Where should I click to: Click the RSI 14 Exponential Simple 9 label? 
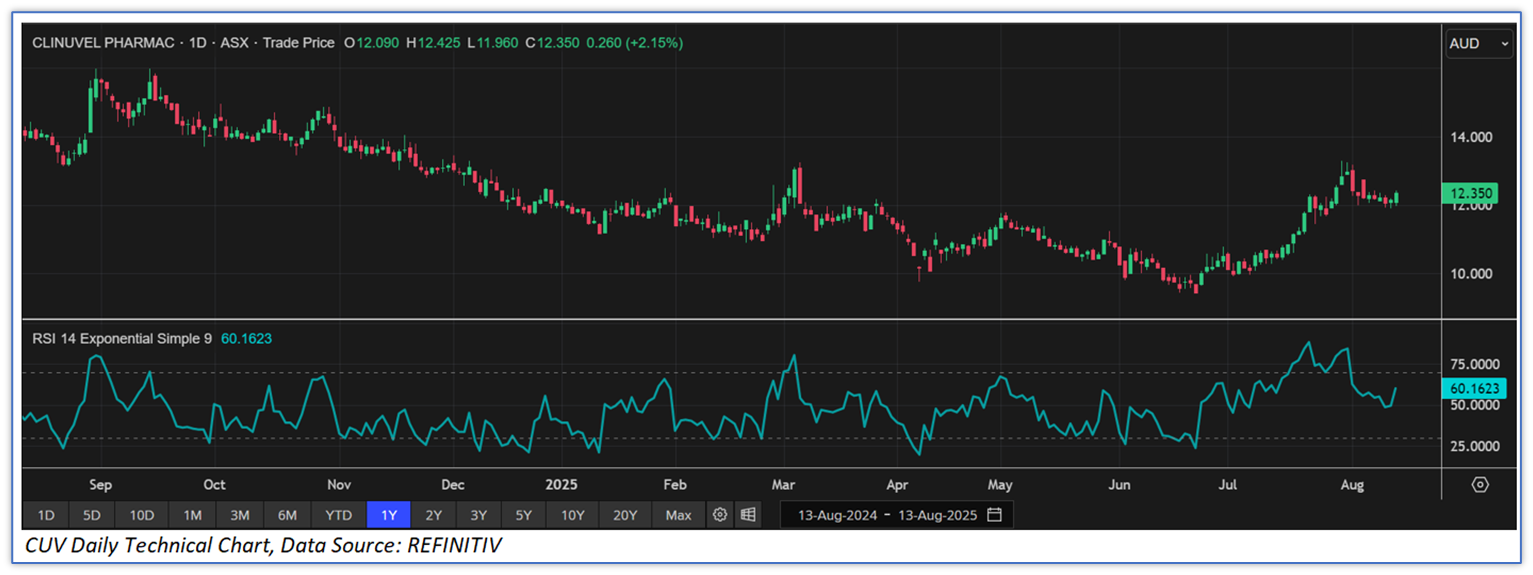pyautogui.click(x=122, y=339)
